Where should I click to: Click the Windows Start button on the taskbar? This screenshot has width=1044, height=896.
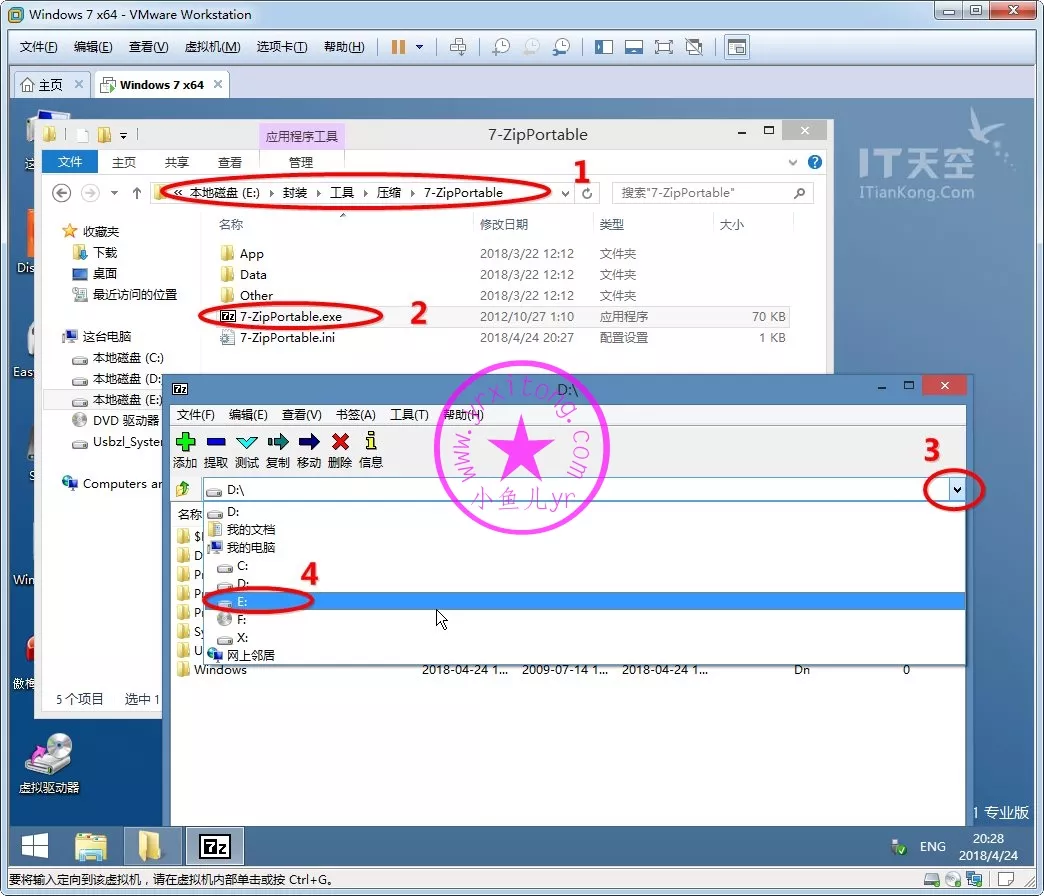coord(35,847)
